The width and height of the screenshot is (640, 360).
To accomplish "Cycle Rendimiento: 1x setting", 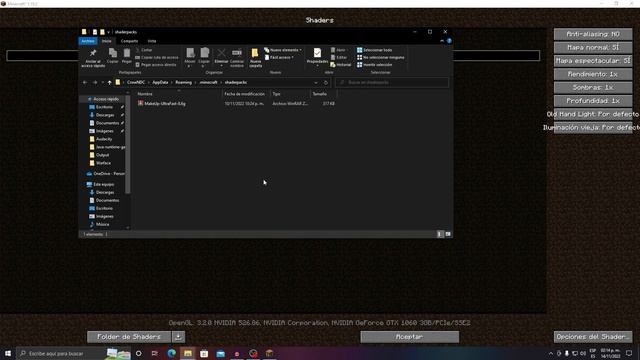I will coord(593,74).
